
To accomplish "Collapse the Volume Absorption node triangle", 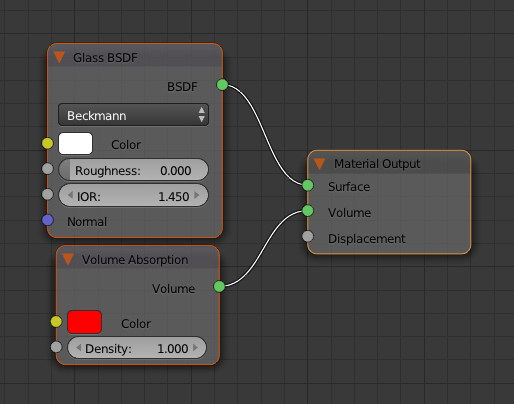I will pyautogui.click(x=68, y=259).
